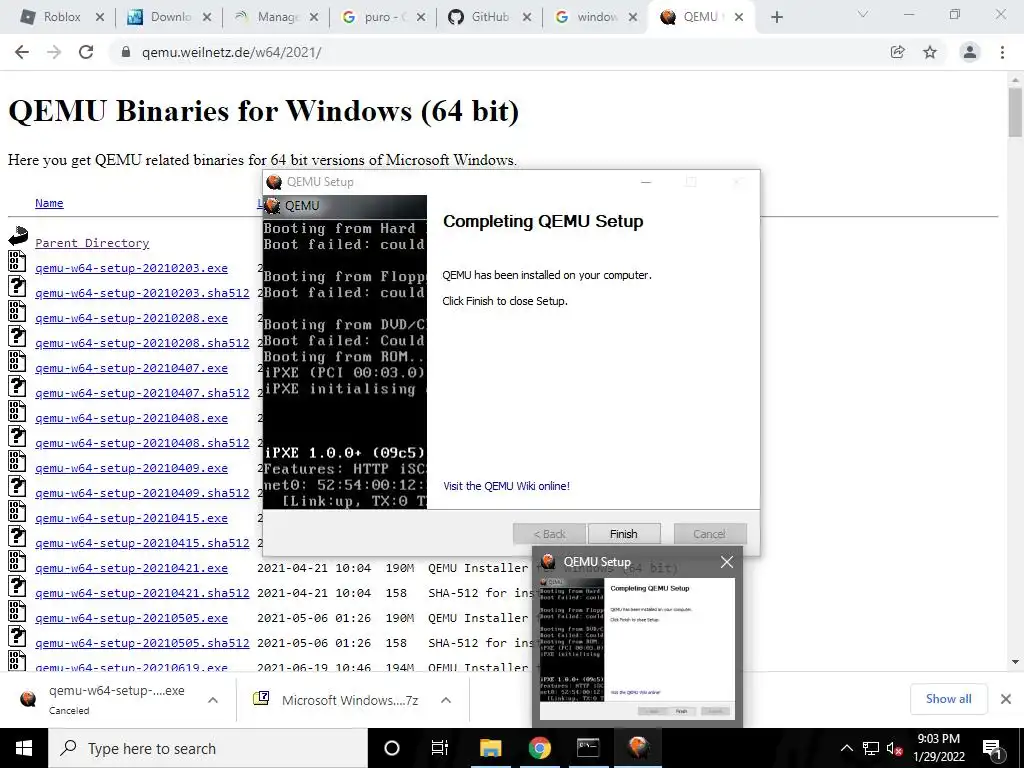Open qemu-w64-setup-20210203.sha512 file

point(142,293)
